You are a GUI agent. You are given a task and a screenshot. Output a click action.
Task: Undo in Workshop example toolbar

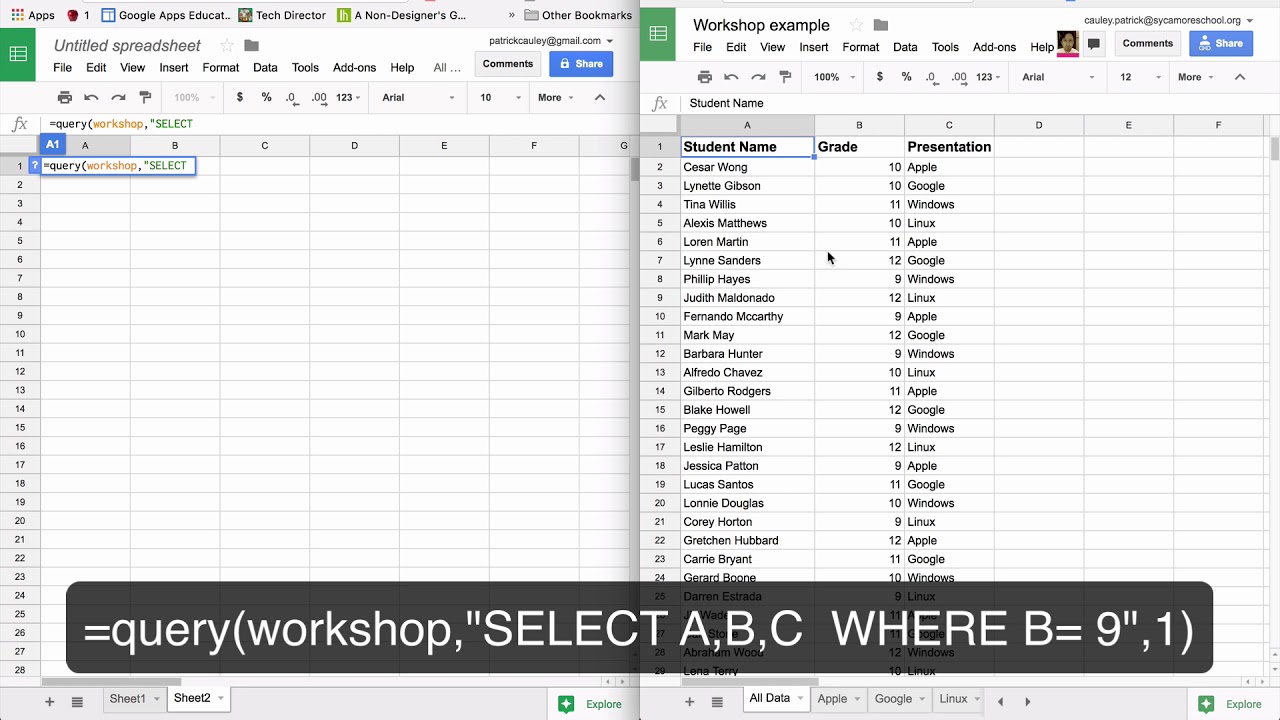tap(731, 77)
